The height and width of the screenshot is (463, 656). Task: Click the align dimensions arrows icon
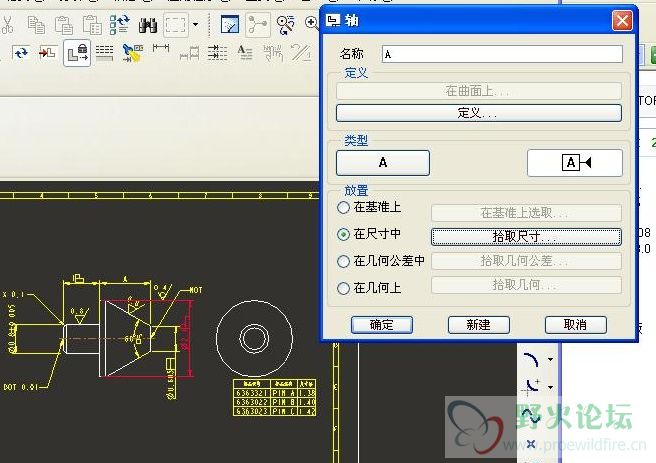[x=217, y=53]
